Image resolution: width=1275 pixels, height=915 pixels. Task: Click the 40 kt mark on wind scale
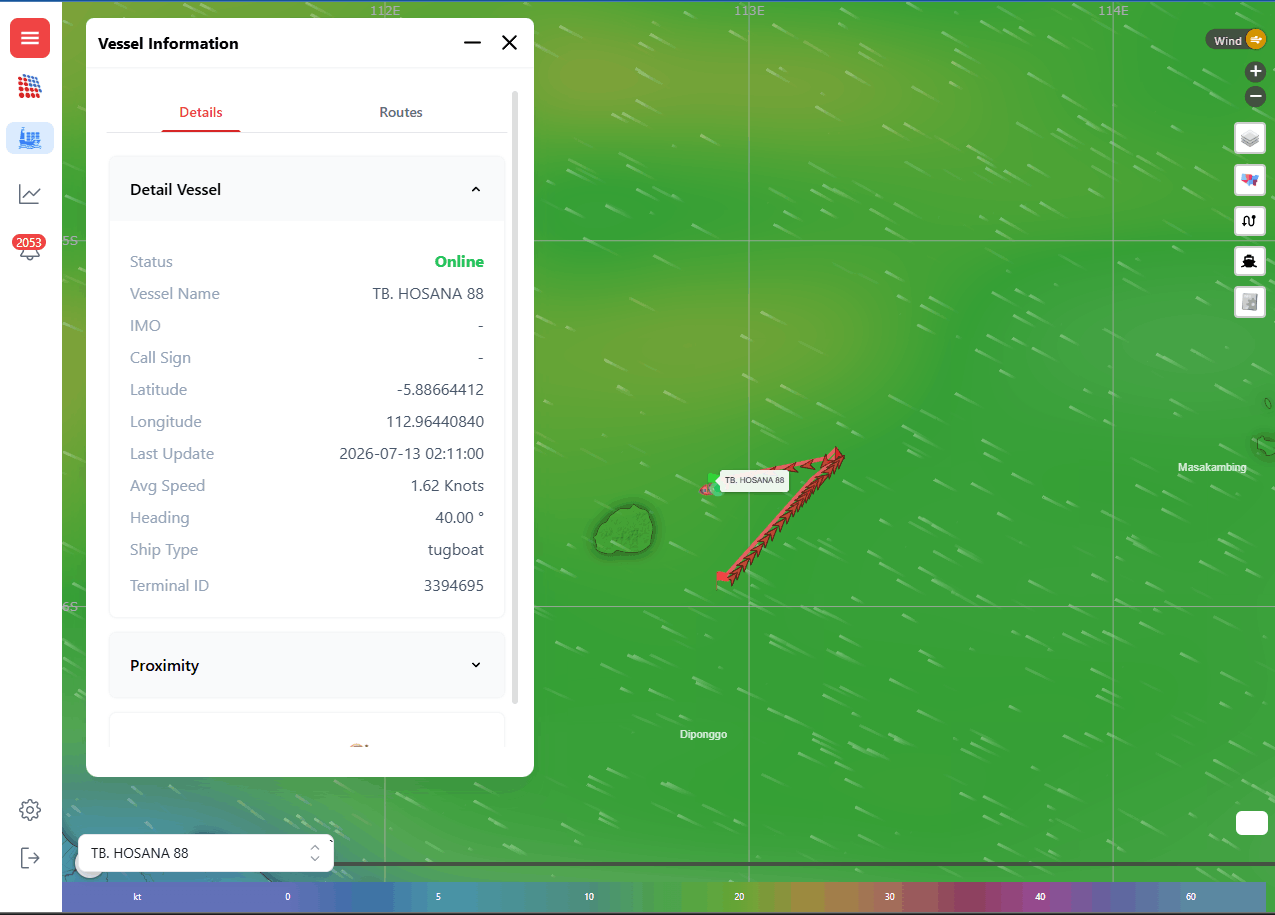(x=1040, y=897)
